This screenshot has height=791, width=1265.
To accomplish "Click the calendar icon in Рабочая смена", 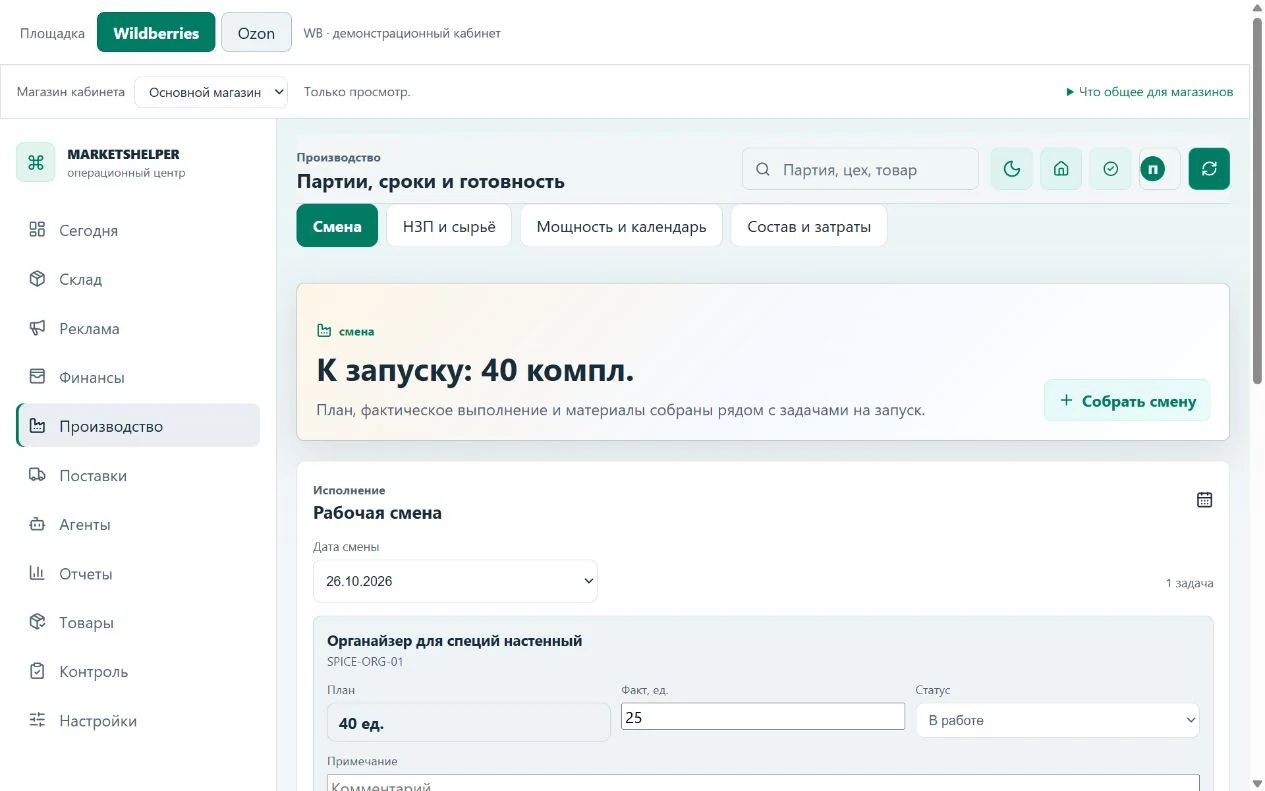I will click(x=1204, y=500).
